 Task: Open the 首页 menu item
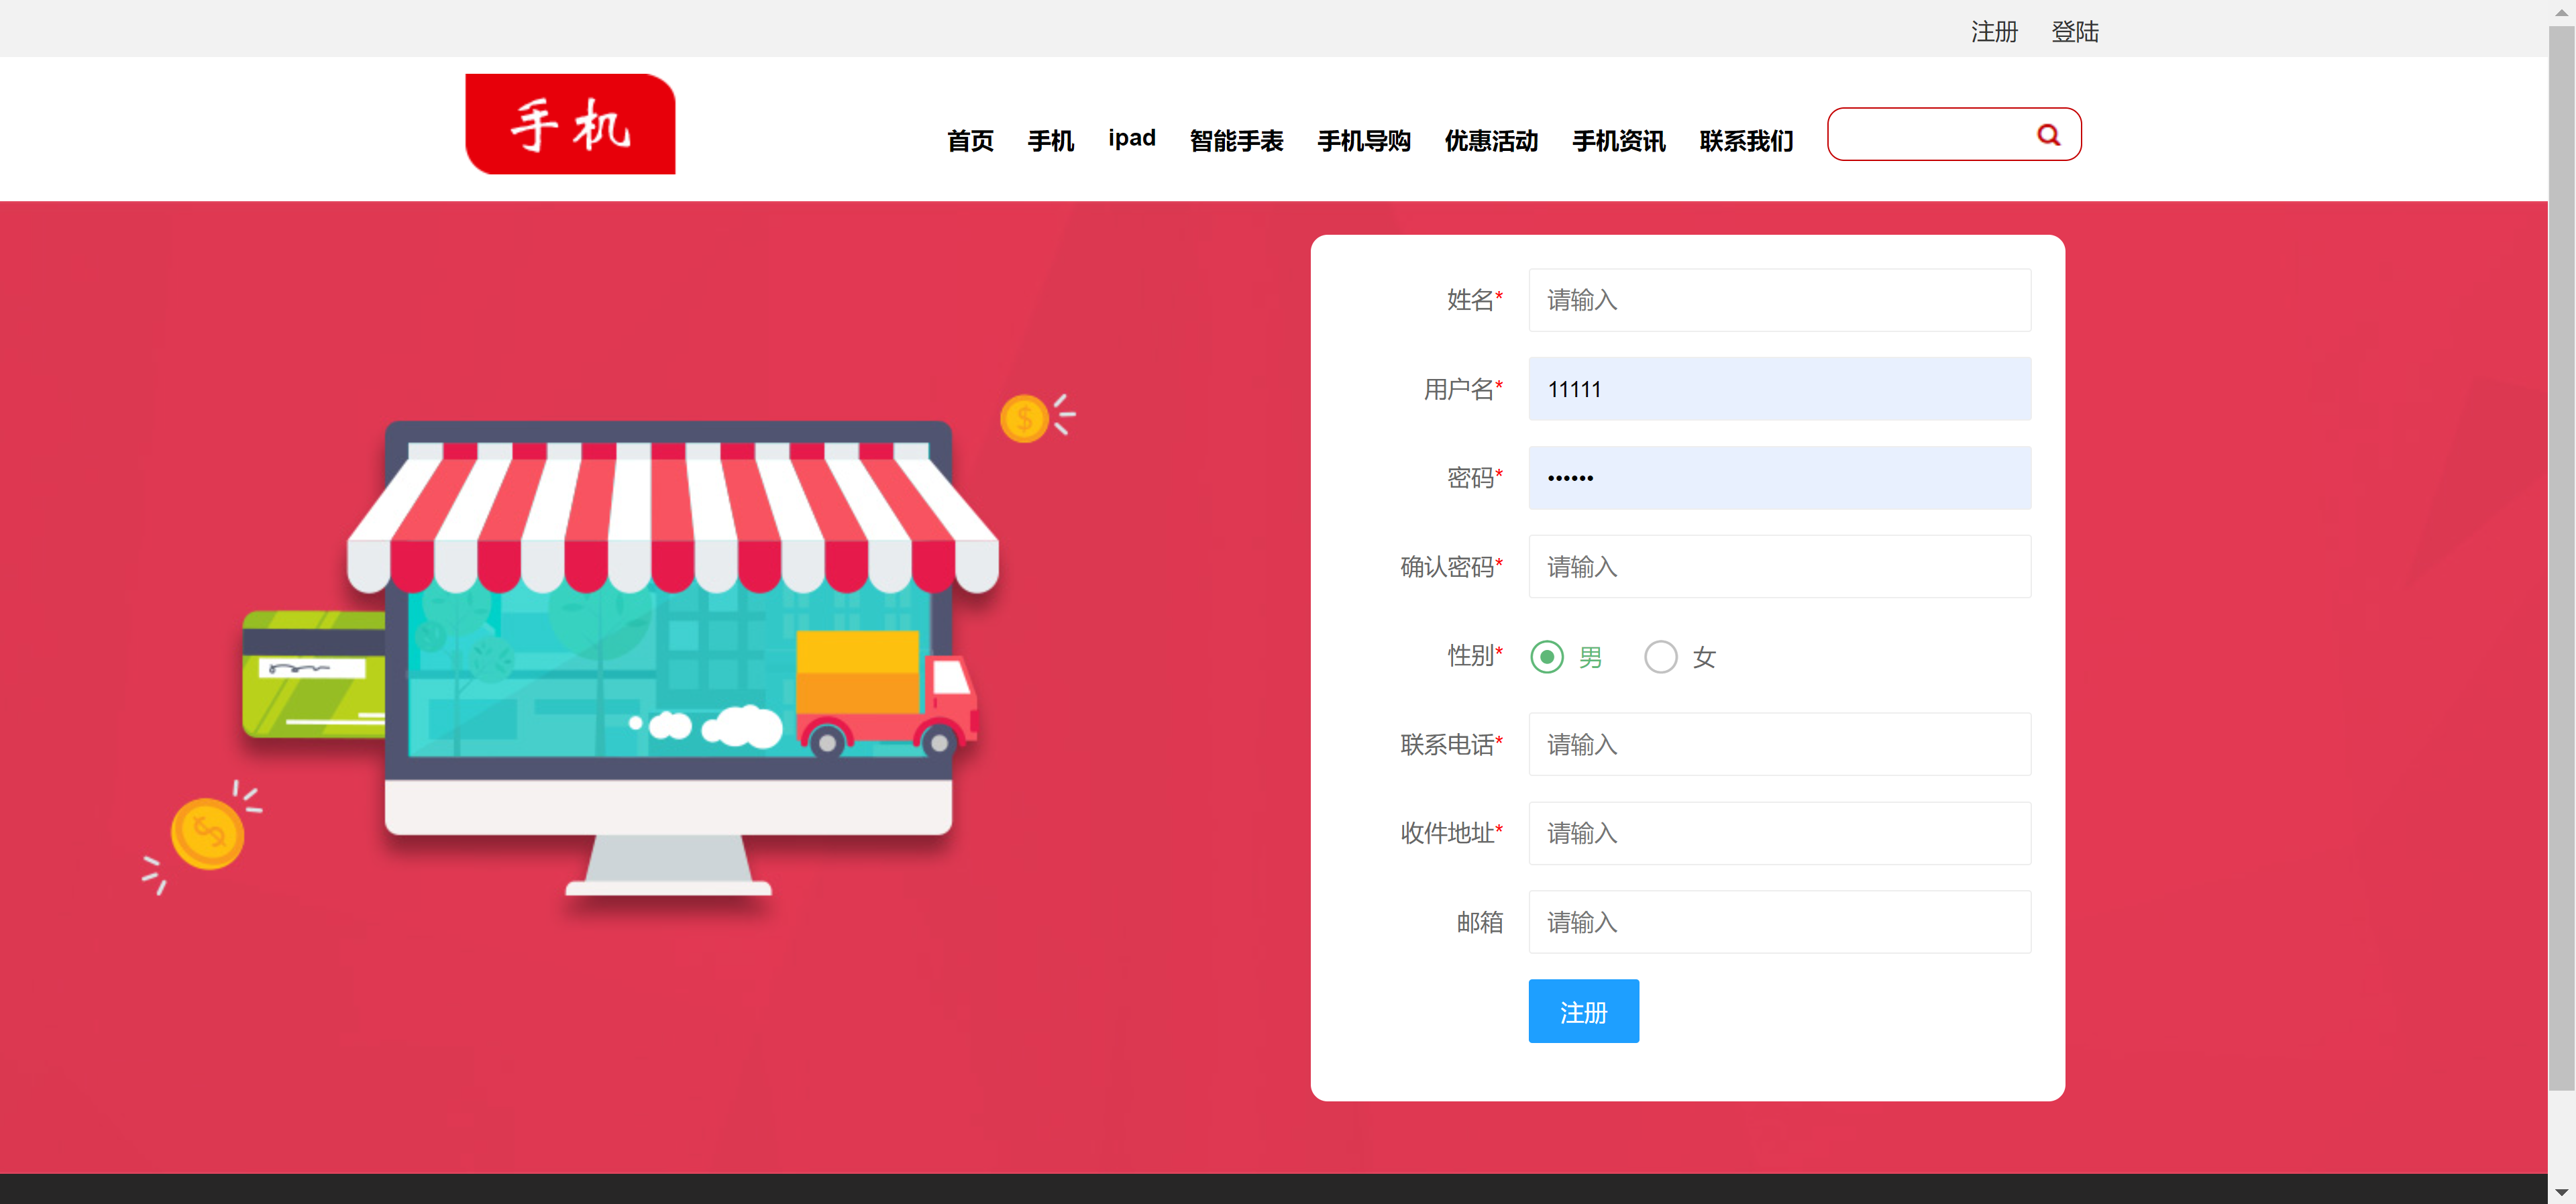coord(970,140)
